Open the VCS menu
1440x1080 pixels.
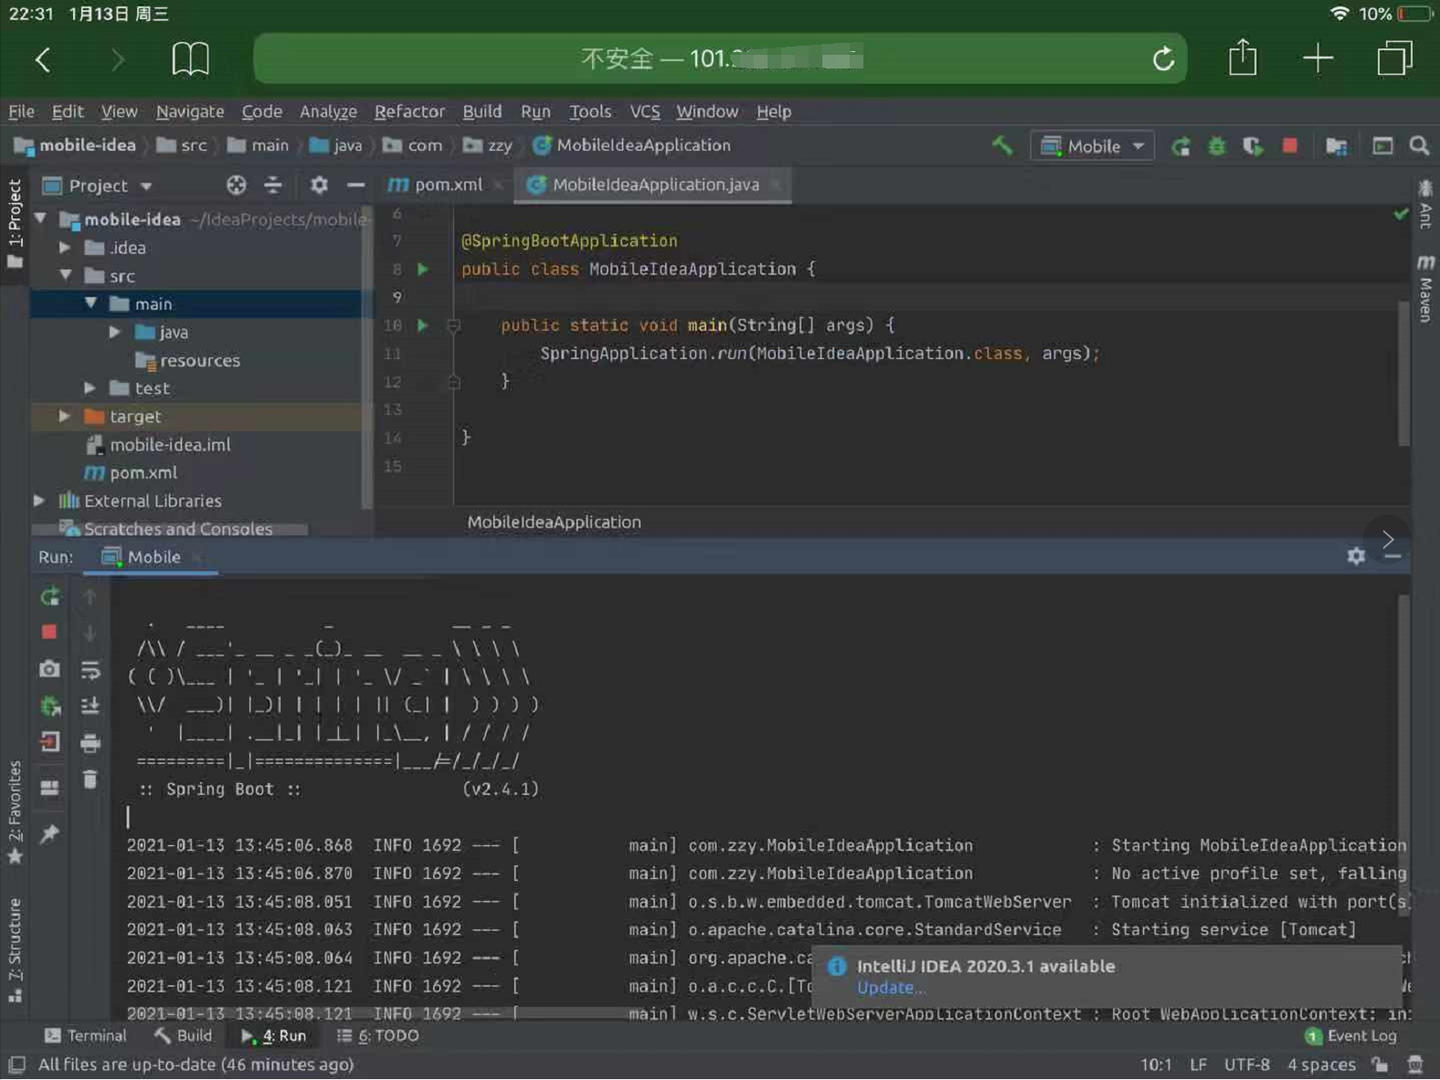coord(645,111)
